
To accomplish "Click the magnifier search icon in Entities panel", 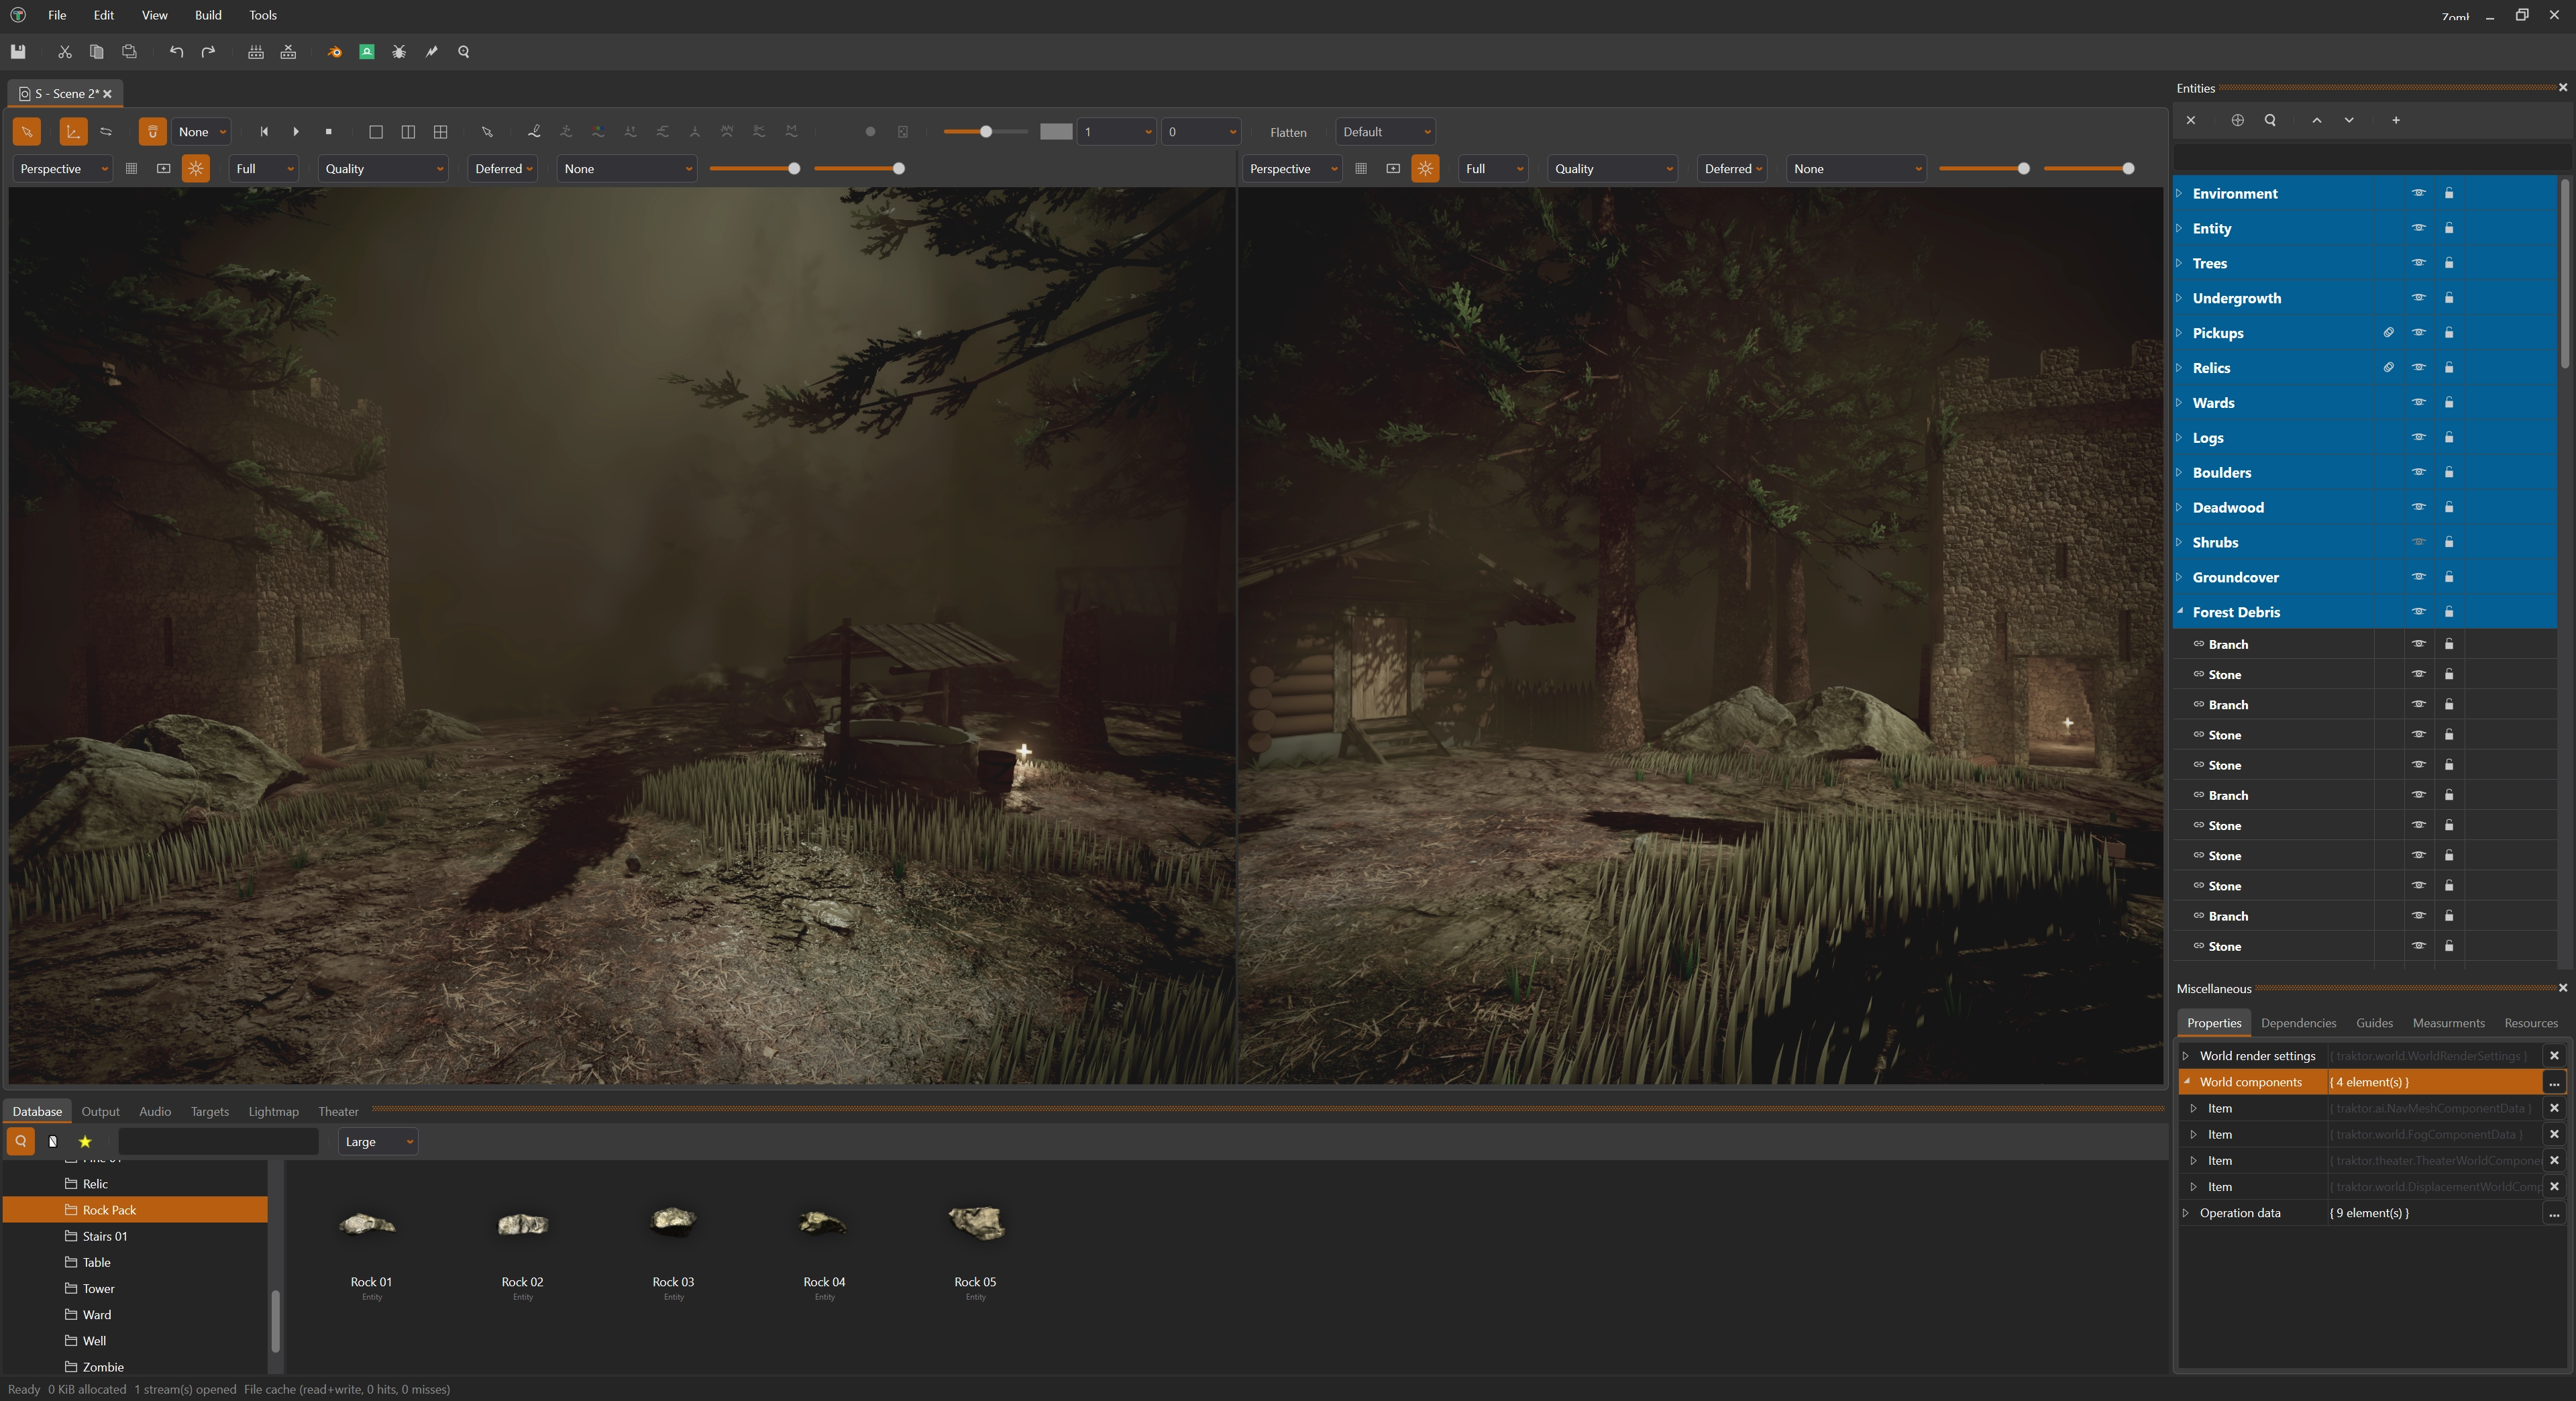I will [2270, 120].
